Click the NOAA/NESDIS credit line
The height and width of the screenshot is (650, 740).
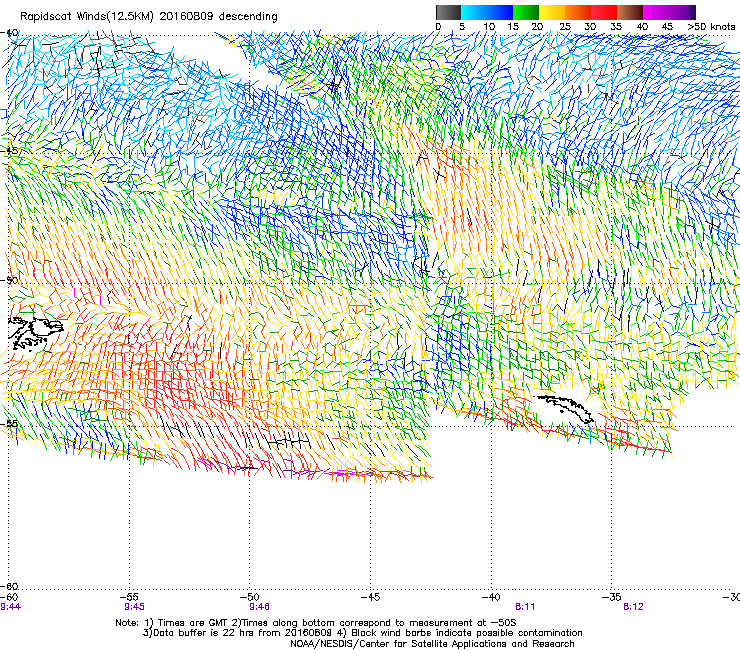432,644
